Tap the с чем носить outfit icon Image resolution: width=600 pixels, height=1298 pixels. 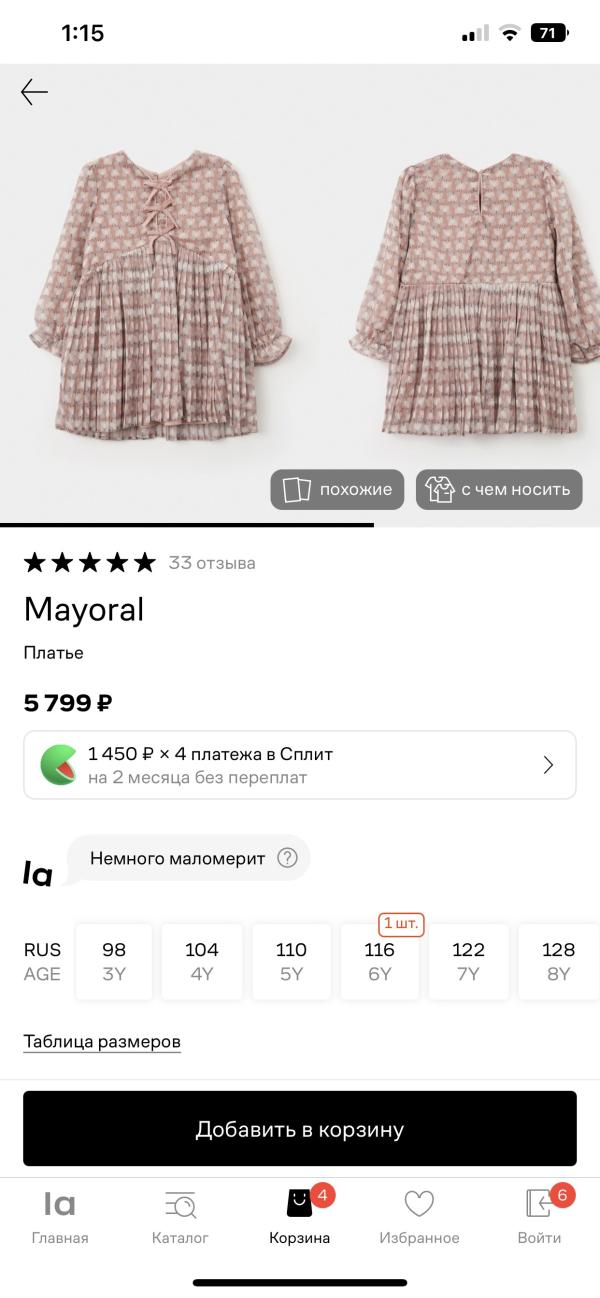[x=440, y=490]
